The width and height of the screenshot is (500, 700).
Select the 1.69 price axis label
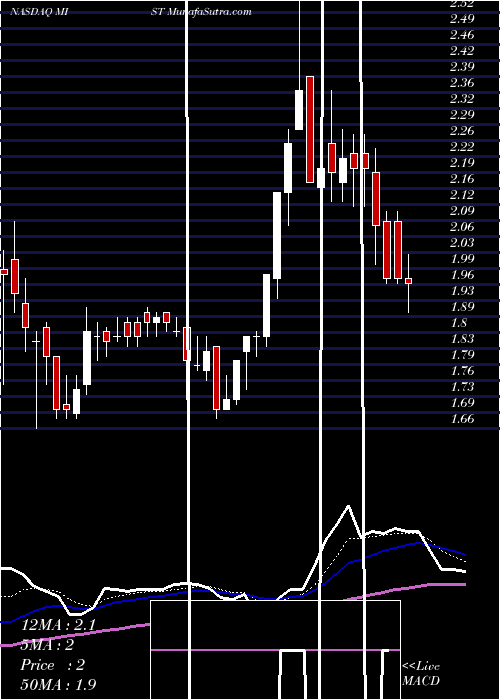[462, 403]
